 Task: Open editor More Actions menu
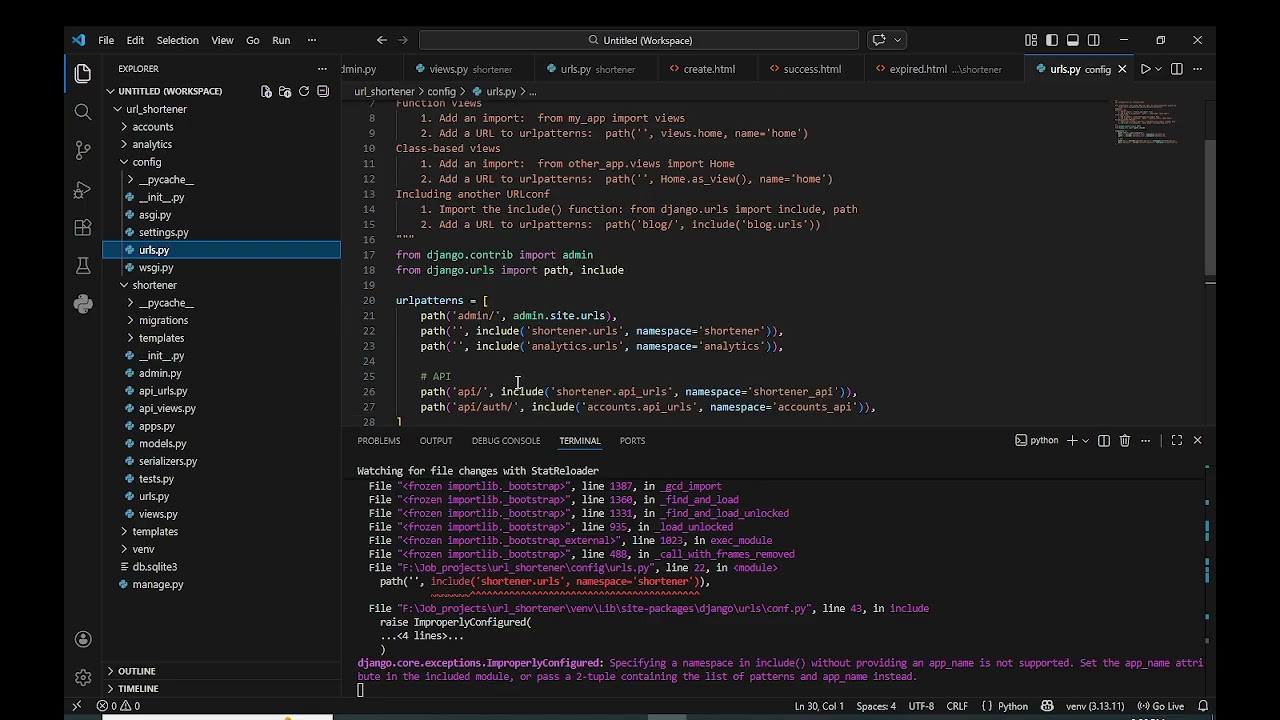coord(1197,69)
